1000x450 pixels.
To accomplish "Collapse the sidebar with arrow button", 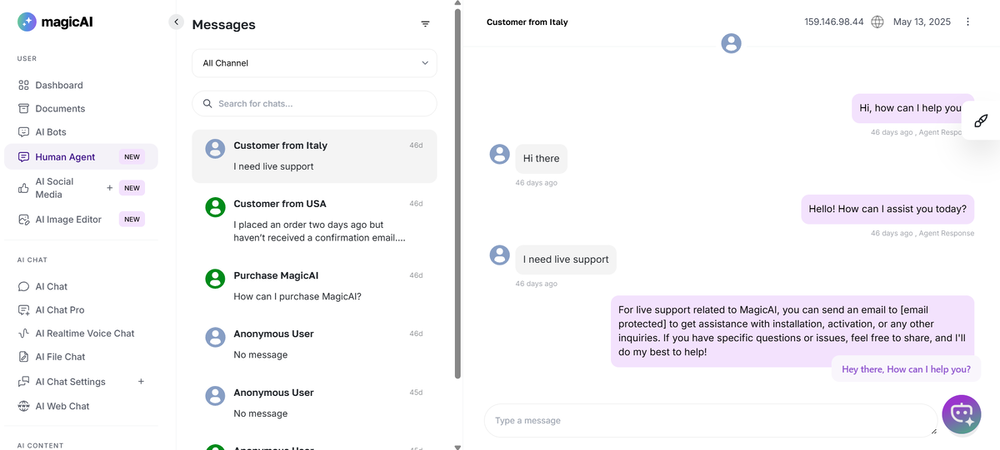I will [x=176, y=21].
